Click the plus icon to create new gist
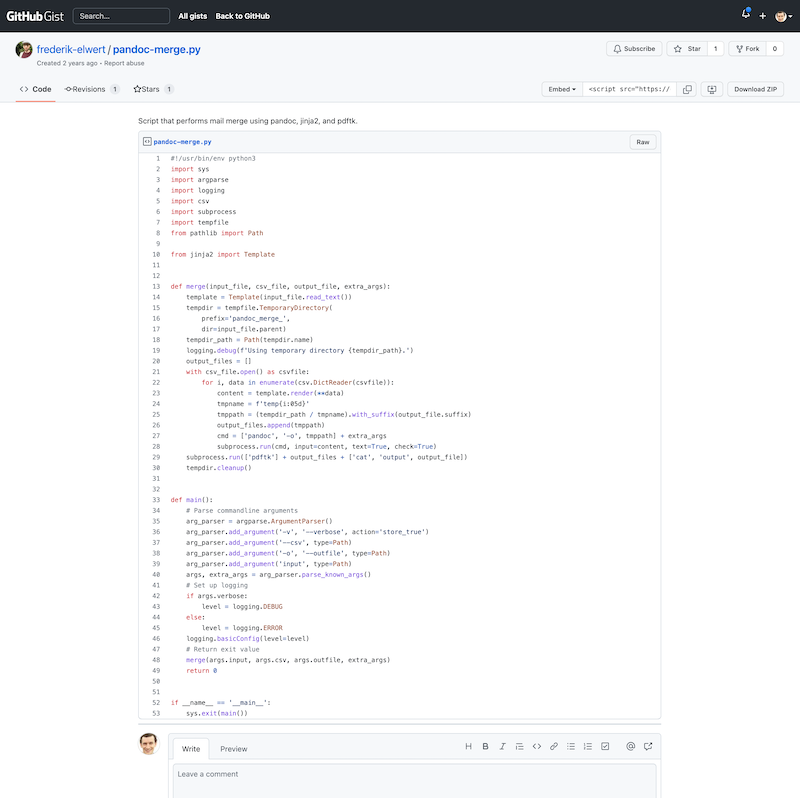The image size is (800, 798). [x=763, y=16]
